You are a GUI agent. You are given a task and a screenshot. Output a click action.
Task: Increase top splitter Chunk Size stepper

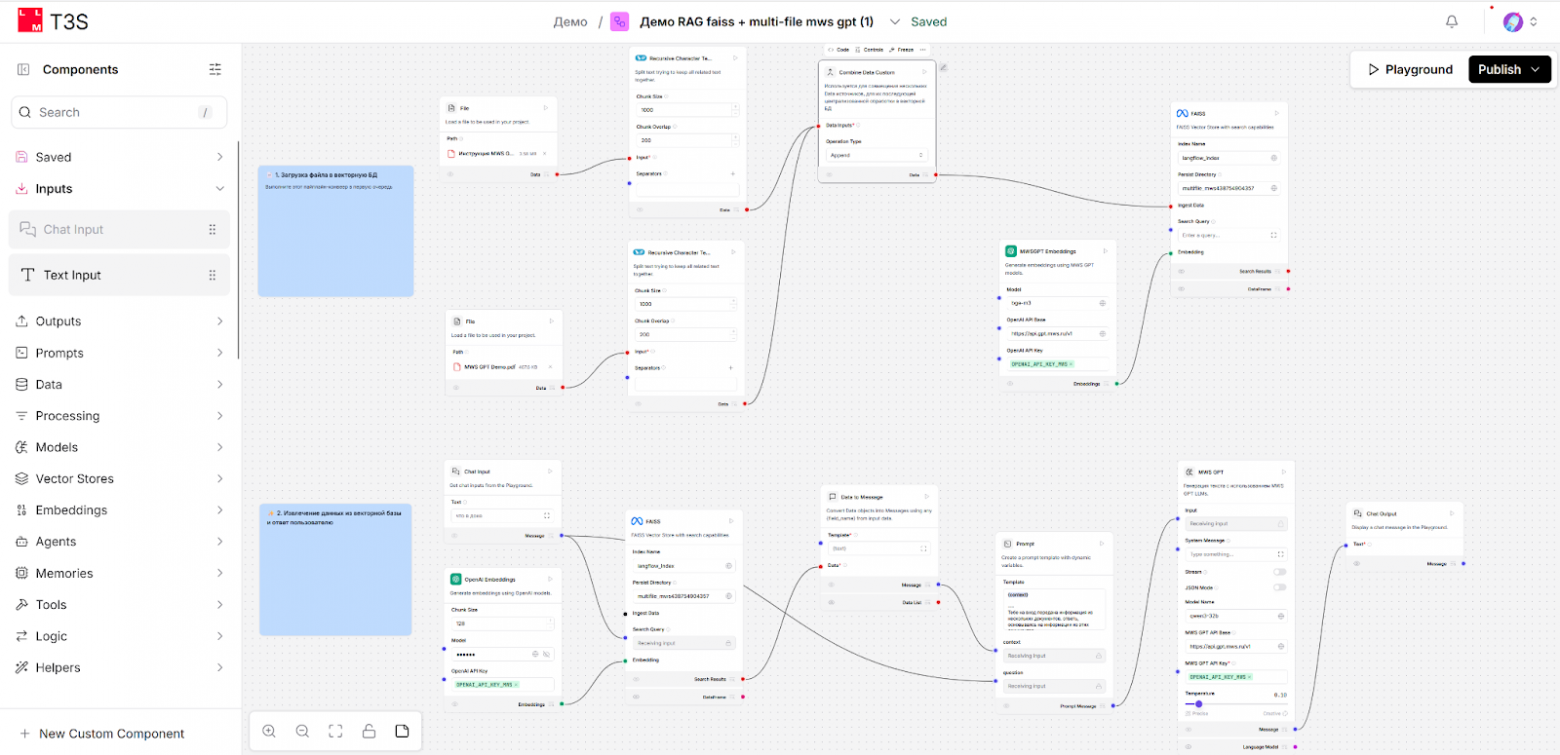pyautogui.click(x=735, y=106)
